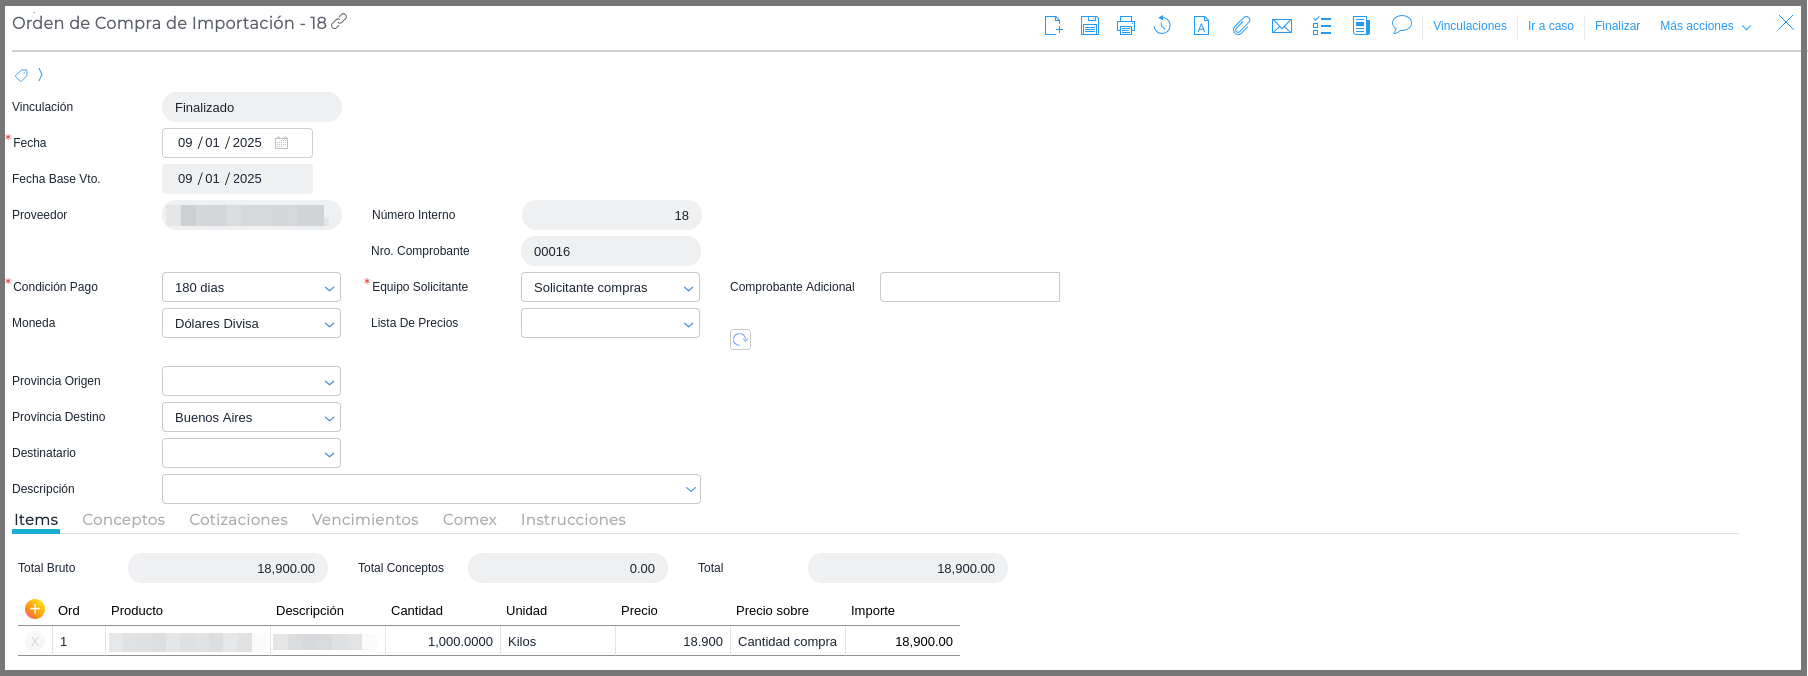Open the checklist icon in toolbar
Screen dimensions: 1808x676
click(x=1322, y=26)
